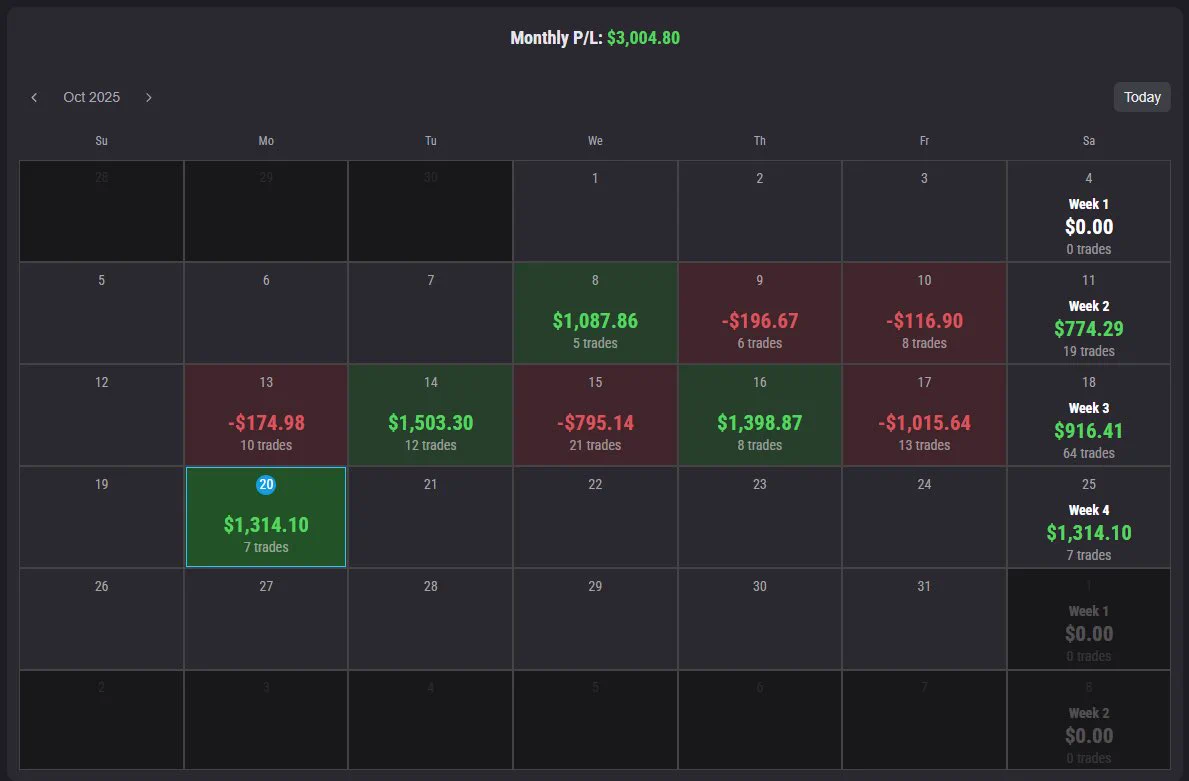1189x781 pixels.
Task: Select October 31 cell
Action: tap(924, 619)
